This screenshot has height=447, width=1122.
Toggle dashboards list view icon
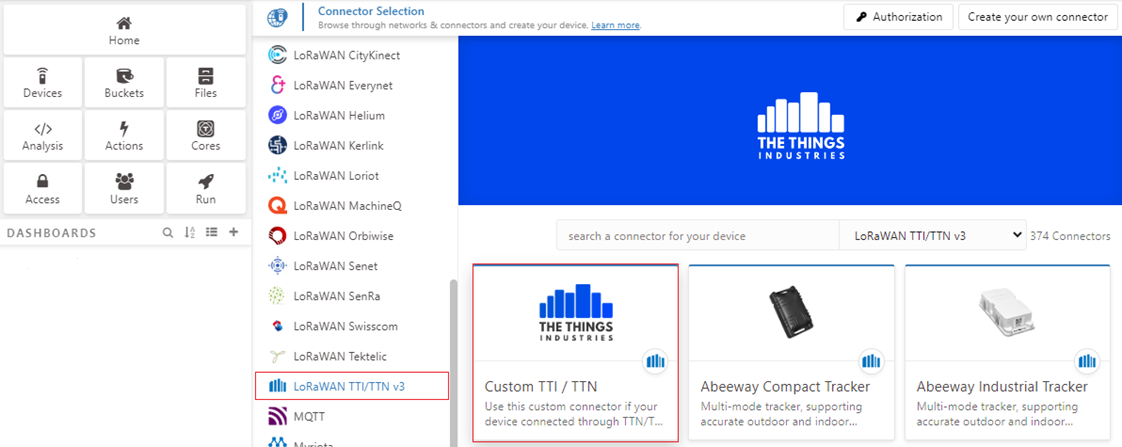click(x=211, y=232)
